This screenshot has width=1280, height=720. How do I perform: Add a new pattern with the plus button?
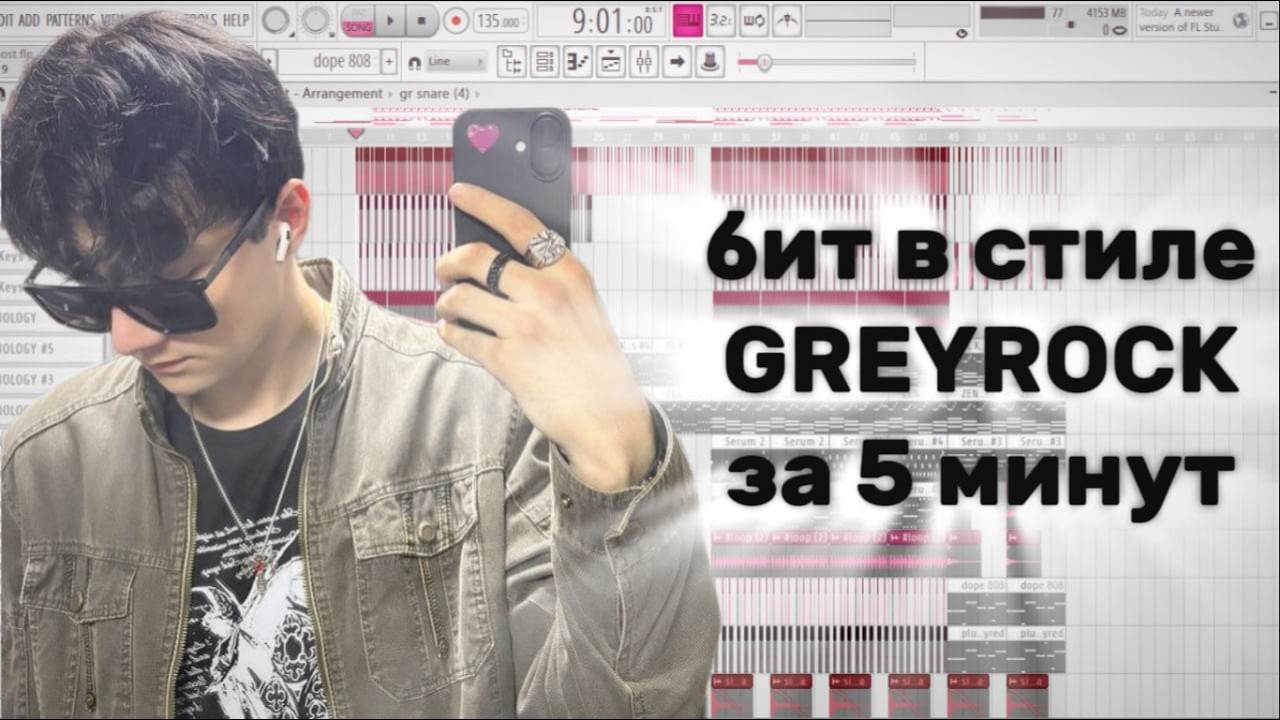point(388,61)
